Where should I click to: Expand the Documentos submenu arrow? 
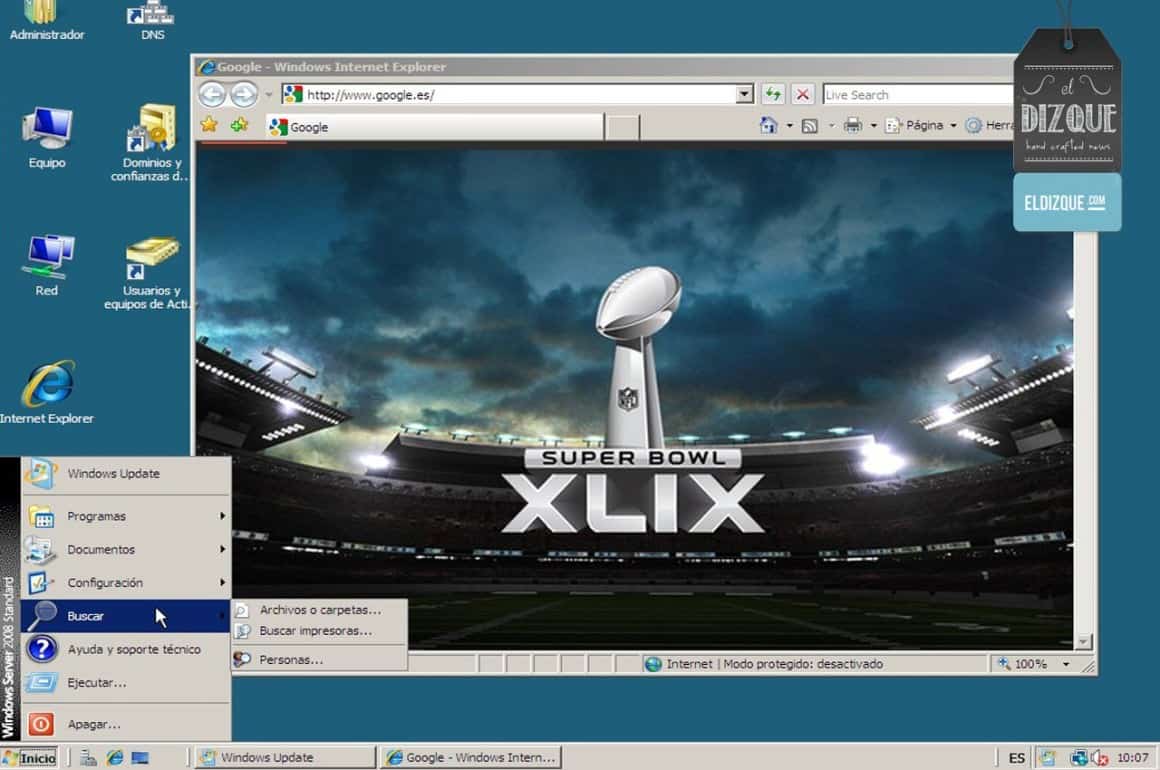(222, 549)
